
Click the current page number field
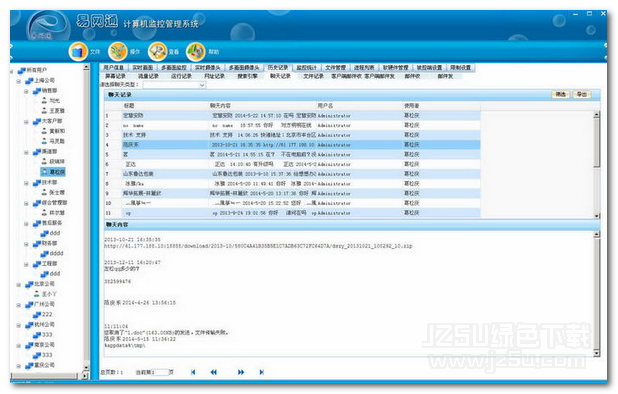(x=160, y=372)
